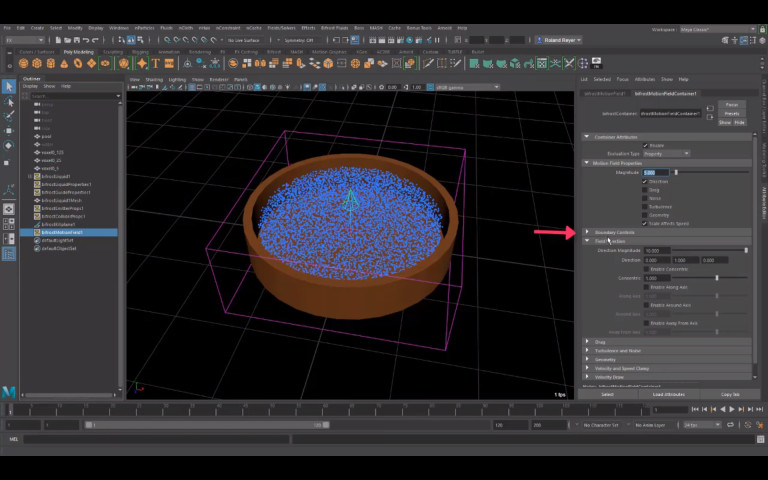768x480 pixels.
Task: Click the Copy Tab button
Action: [x=730, y=394]
